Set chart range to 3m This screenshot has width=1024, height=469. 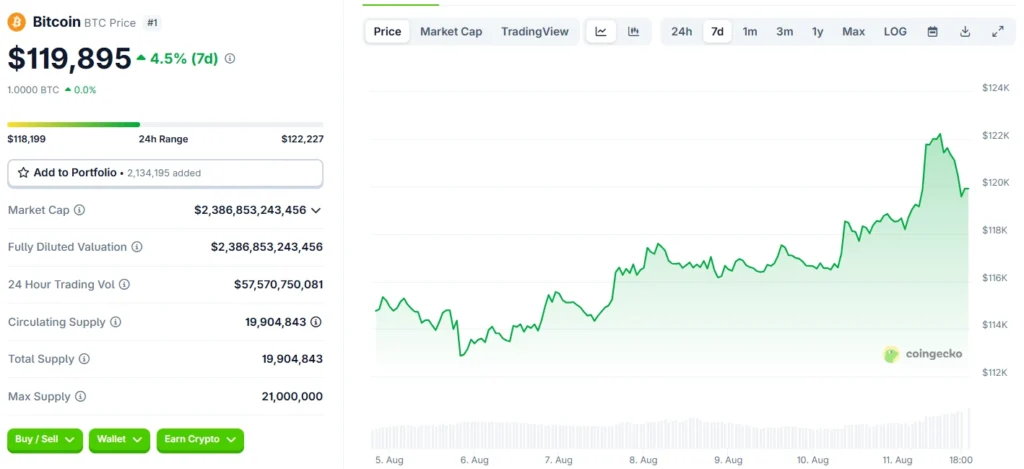(784, 31)
